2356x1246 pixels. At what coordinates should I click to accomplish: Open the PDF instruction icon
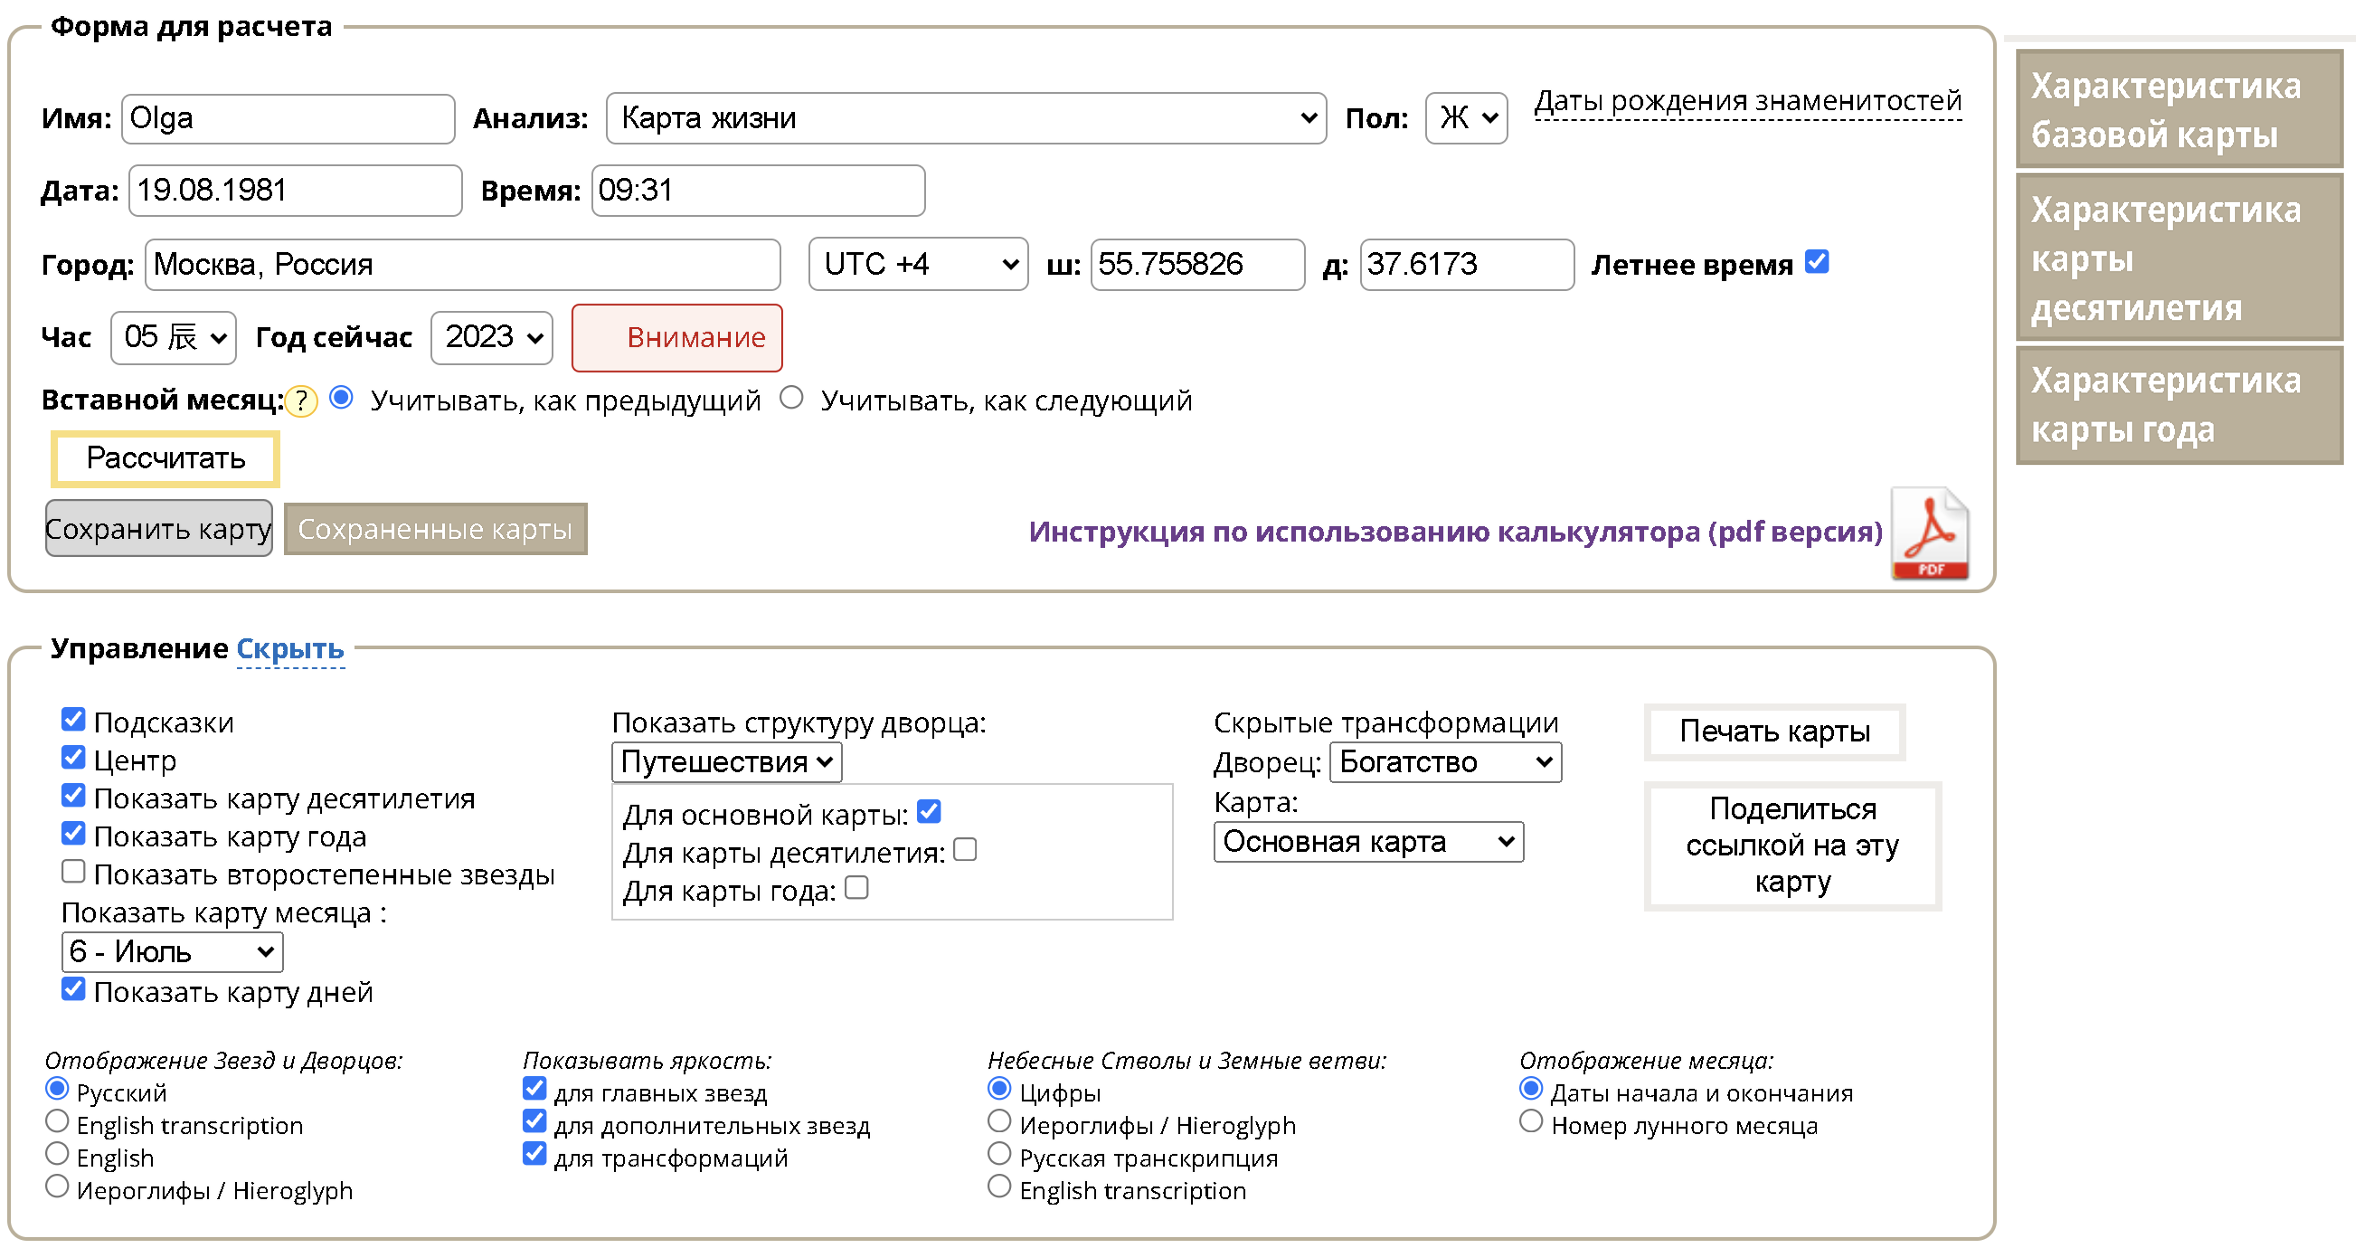click(1929, 533)
